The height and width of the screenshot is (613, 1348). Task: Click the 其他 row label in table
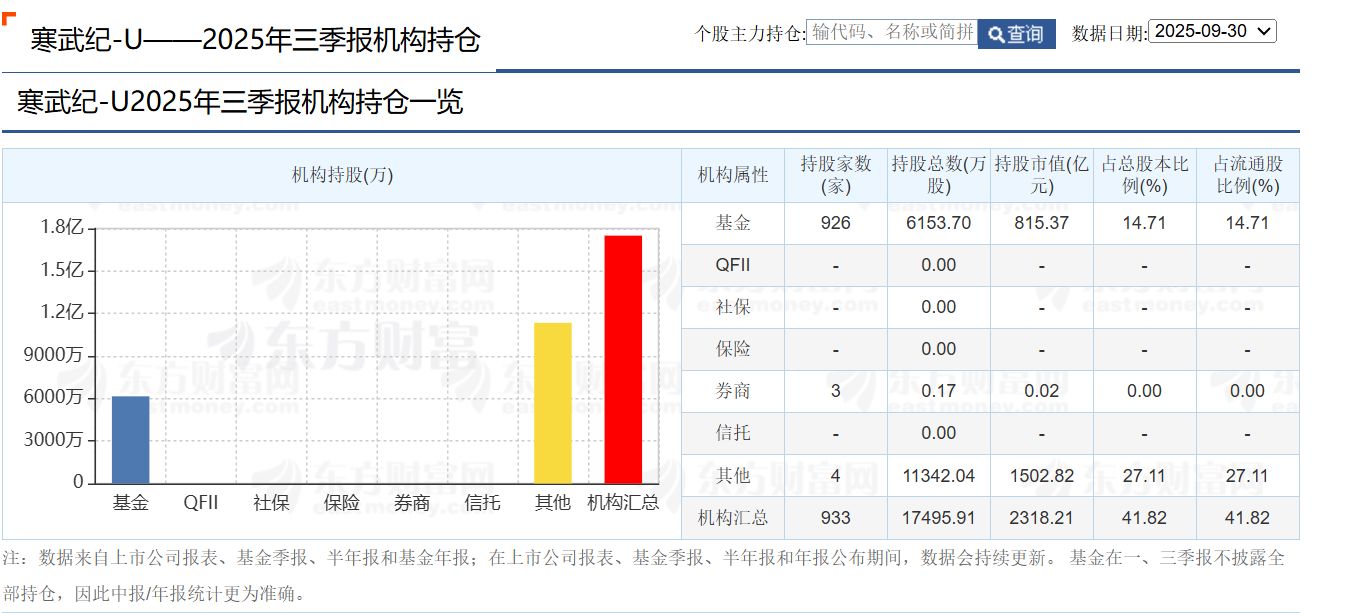point(733,475)
